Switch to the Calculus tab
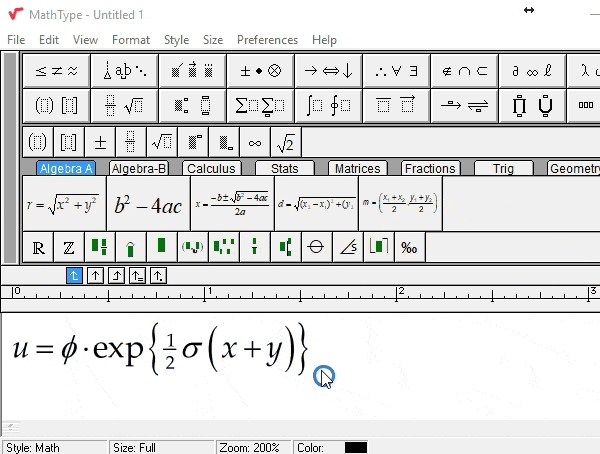The height and width of the screenshot is (454, 600). click(x=212, y=168)
